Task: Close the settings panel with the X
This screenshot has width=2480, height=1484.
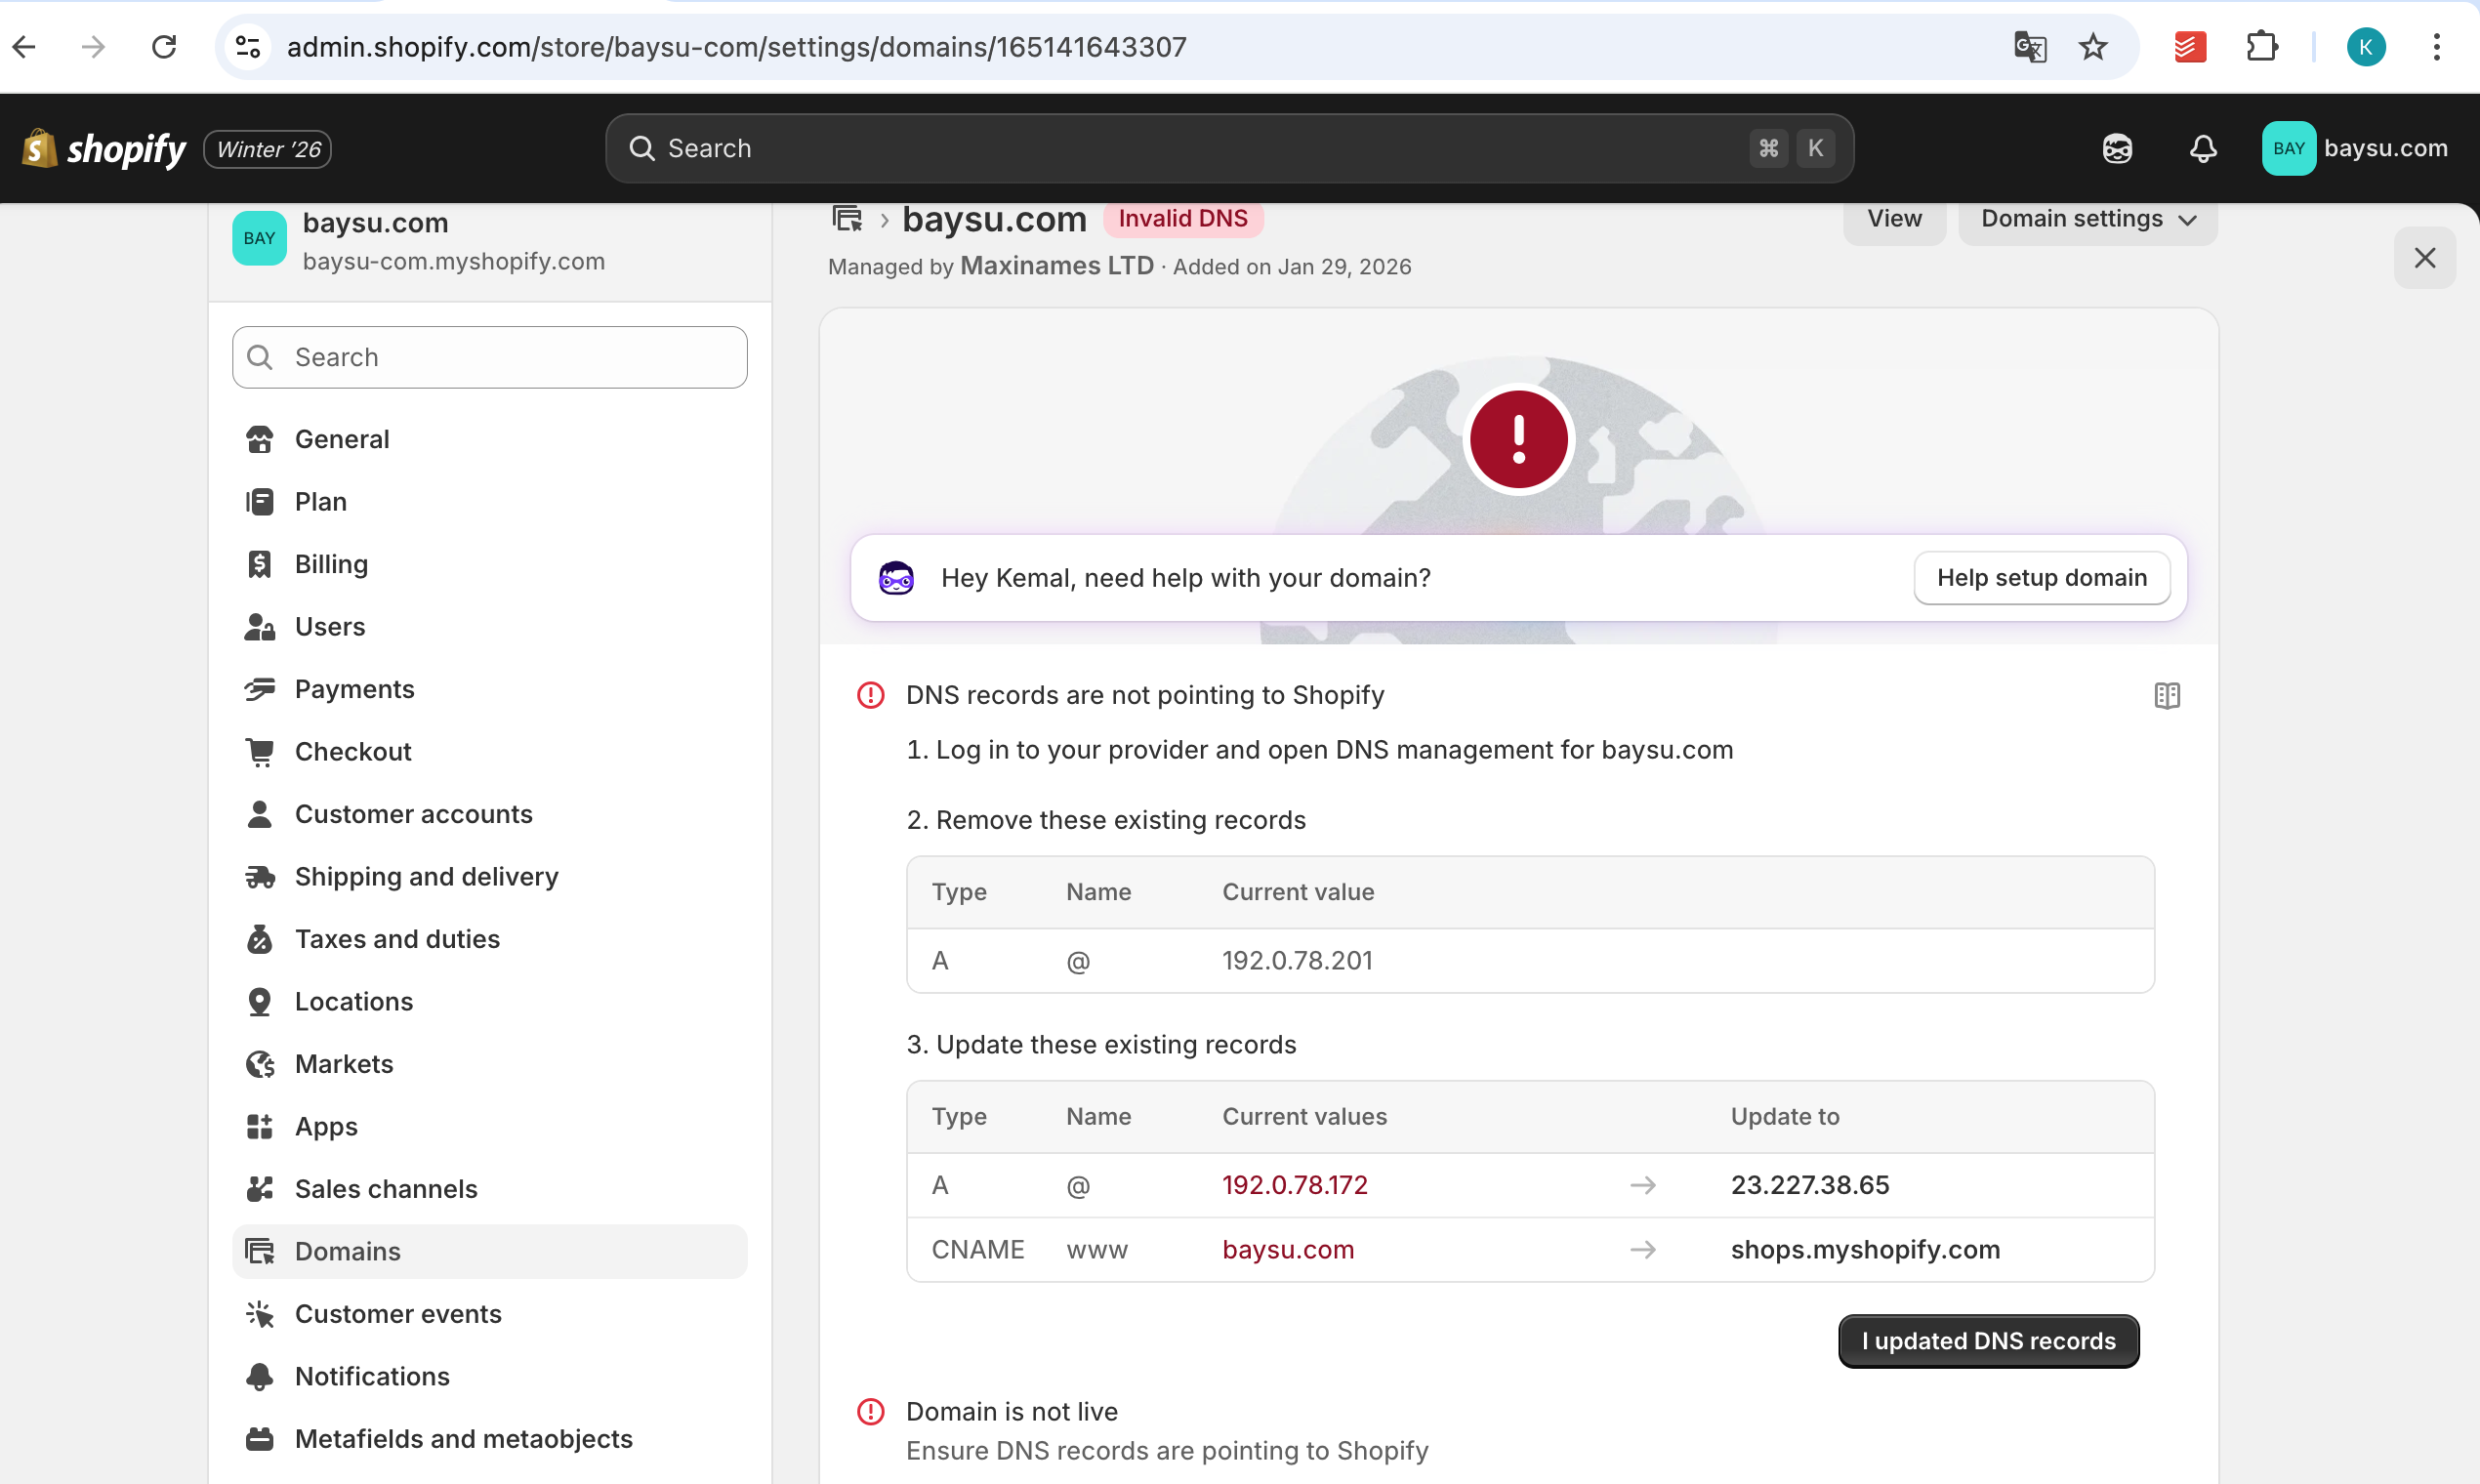Action: pos(2425,258)
